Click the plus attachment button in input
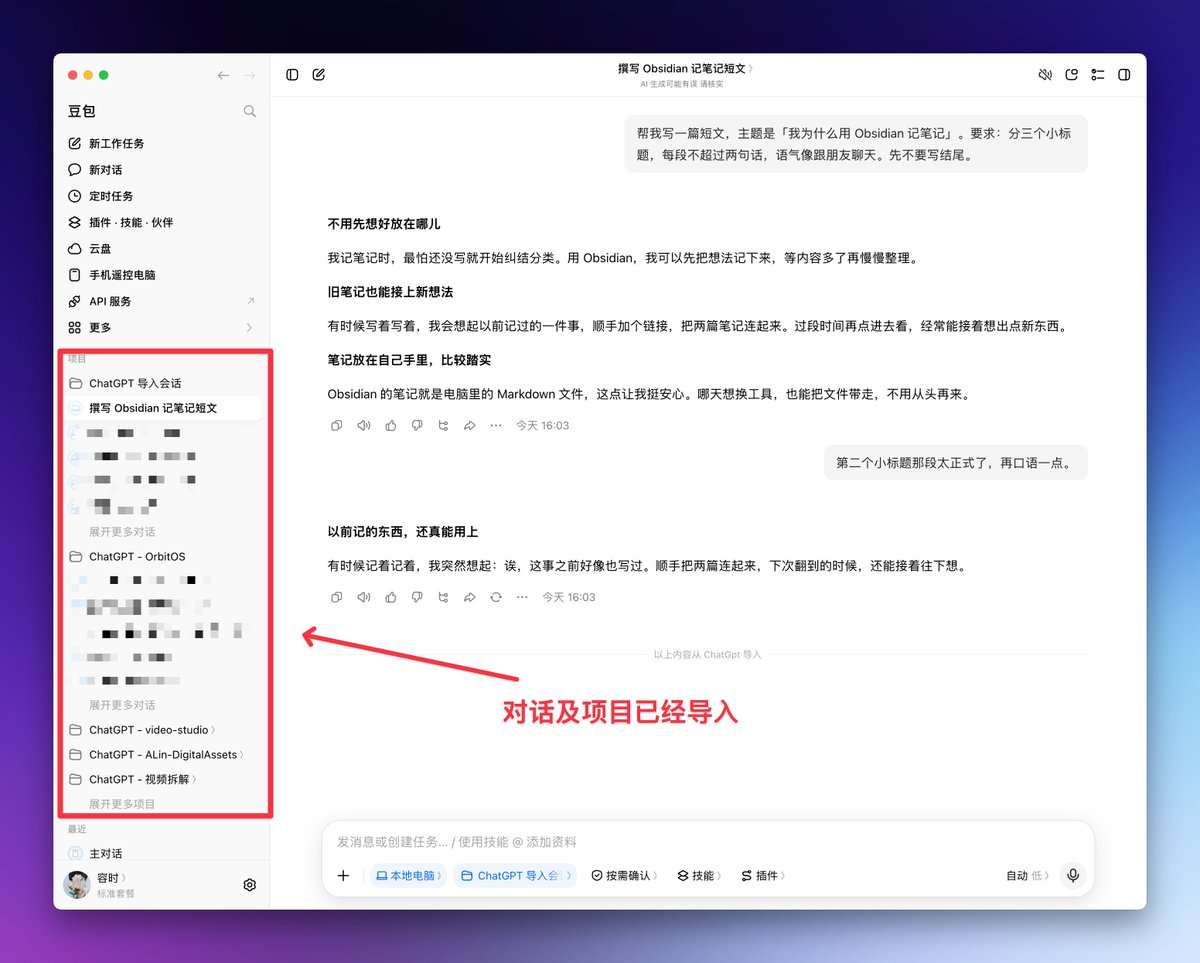 coord(343,875)
